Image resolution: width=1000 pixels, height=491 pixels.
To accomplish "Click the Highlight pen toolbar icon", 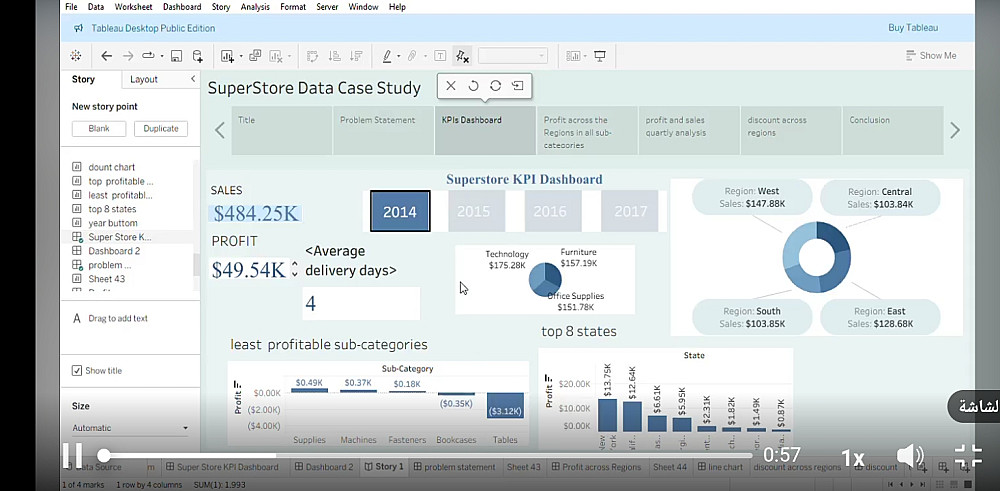I will 387,56.
